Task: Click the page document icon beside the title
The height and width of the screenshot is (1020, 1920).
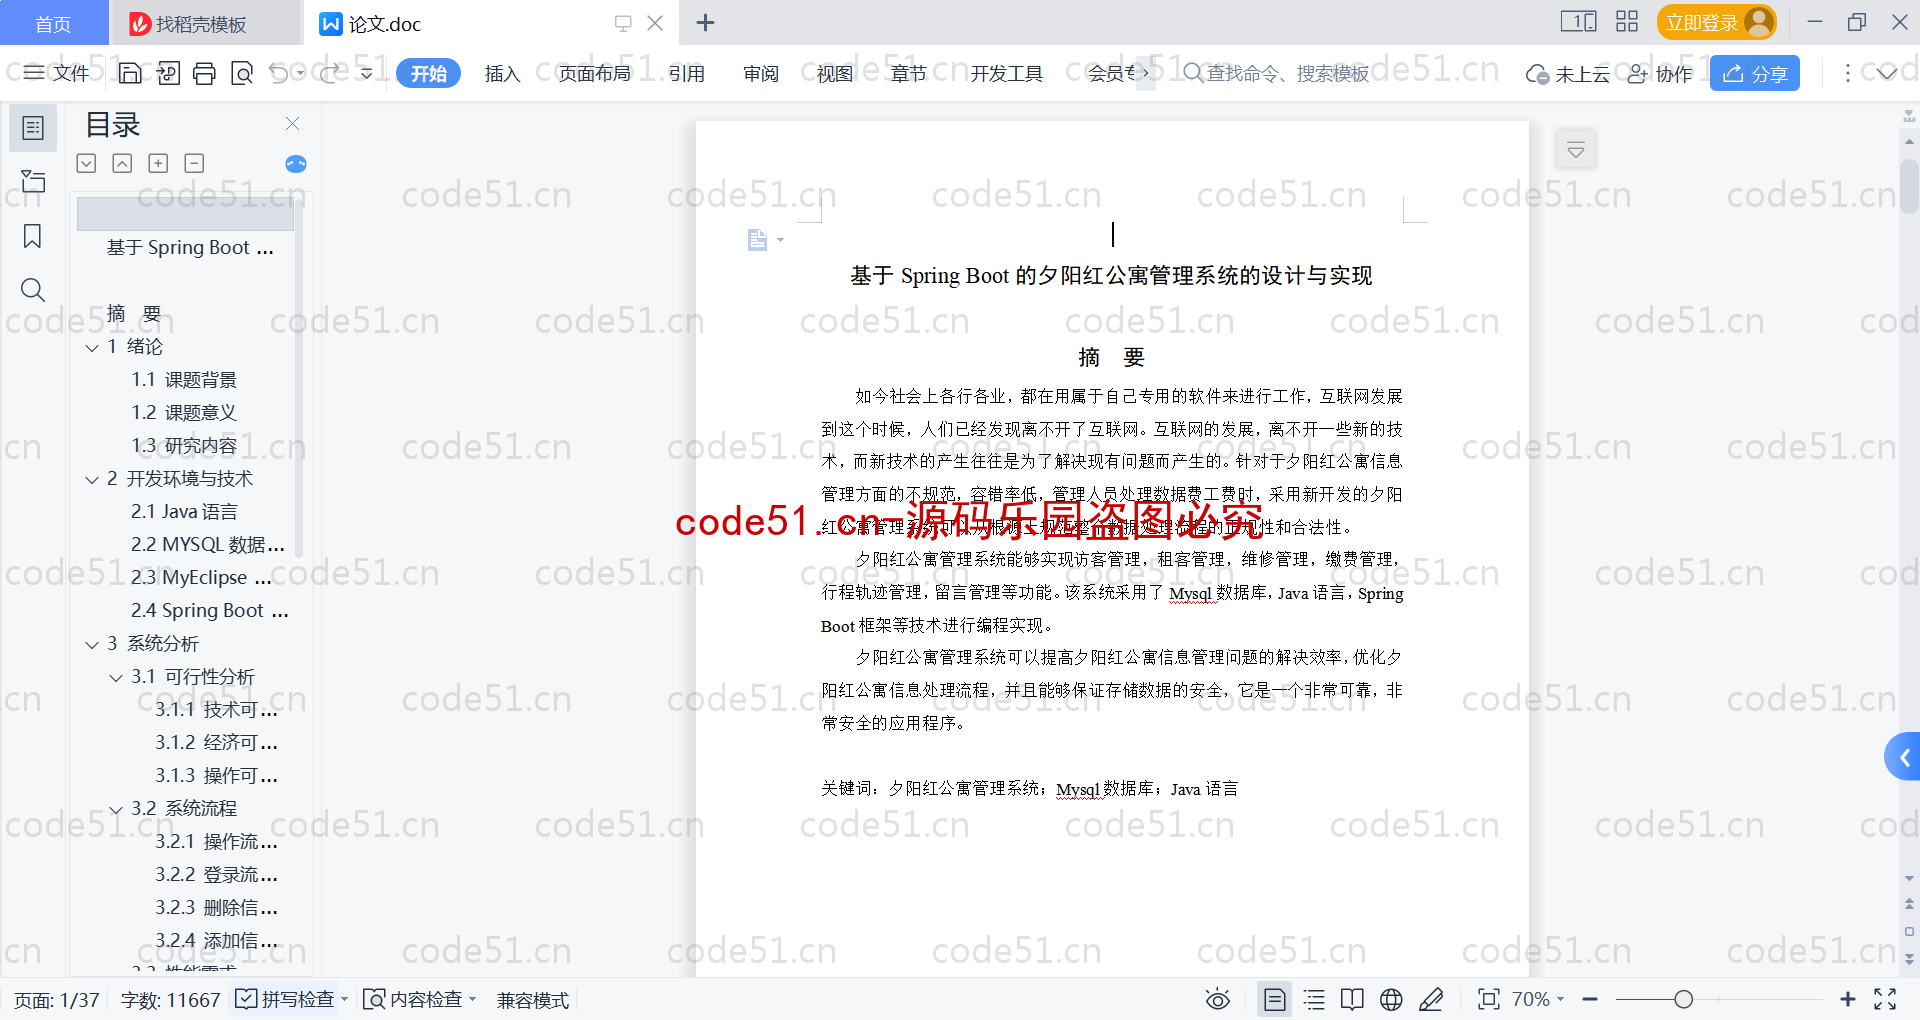Action: (758, 240)
